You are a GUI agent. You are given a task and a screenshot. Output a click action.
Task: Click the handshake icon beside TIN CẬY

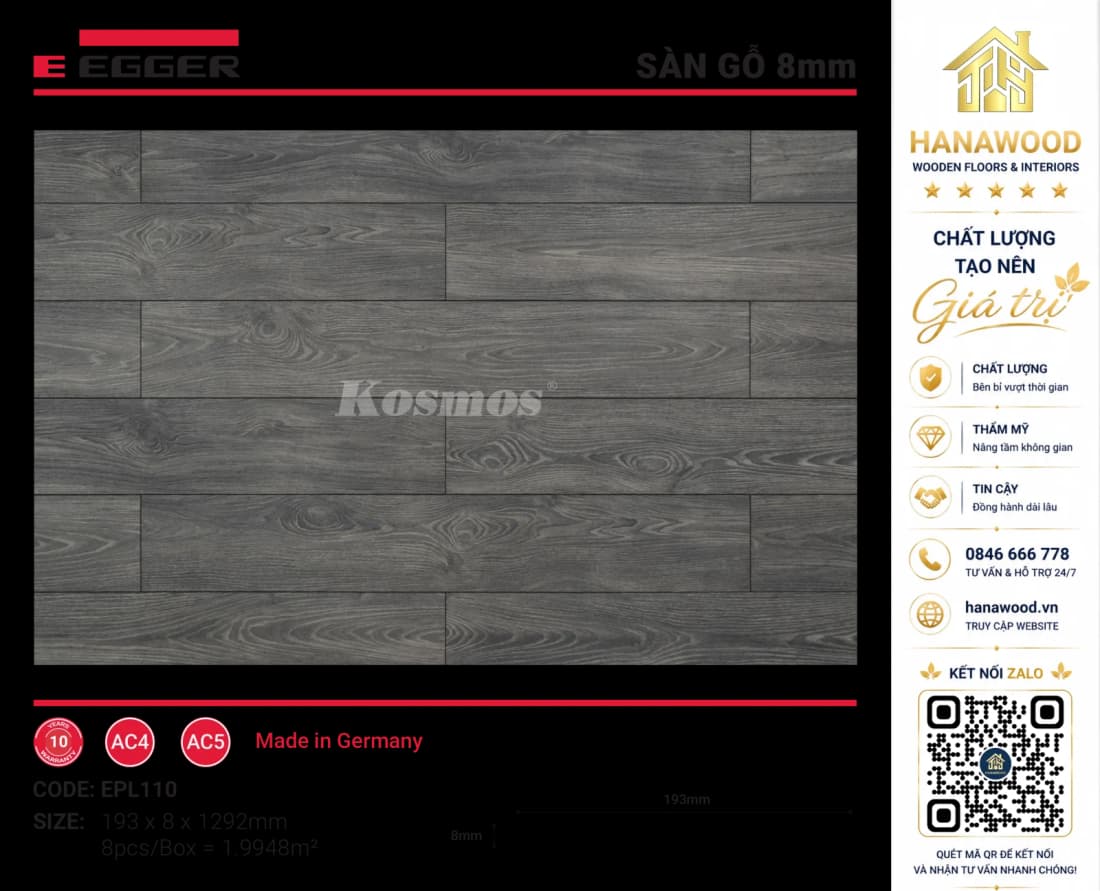[930, 497]
